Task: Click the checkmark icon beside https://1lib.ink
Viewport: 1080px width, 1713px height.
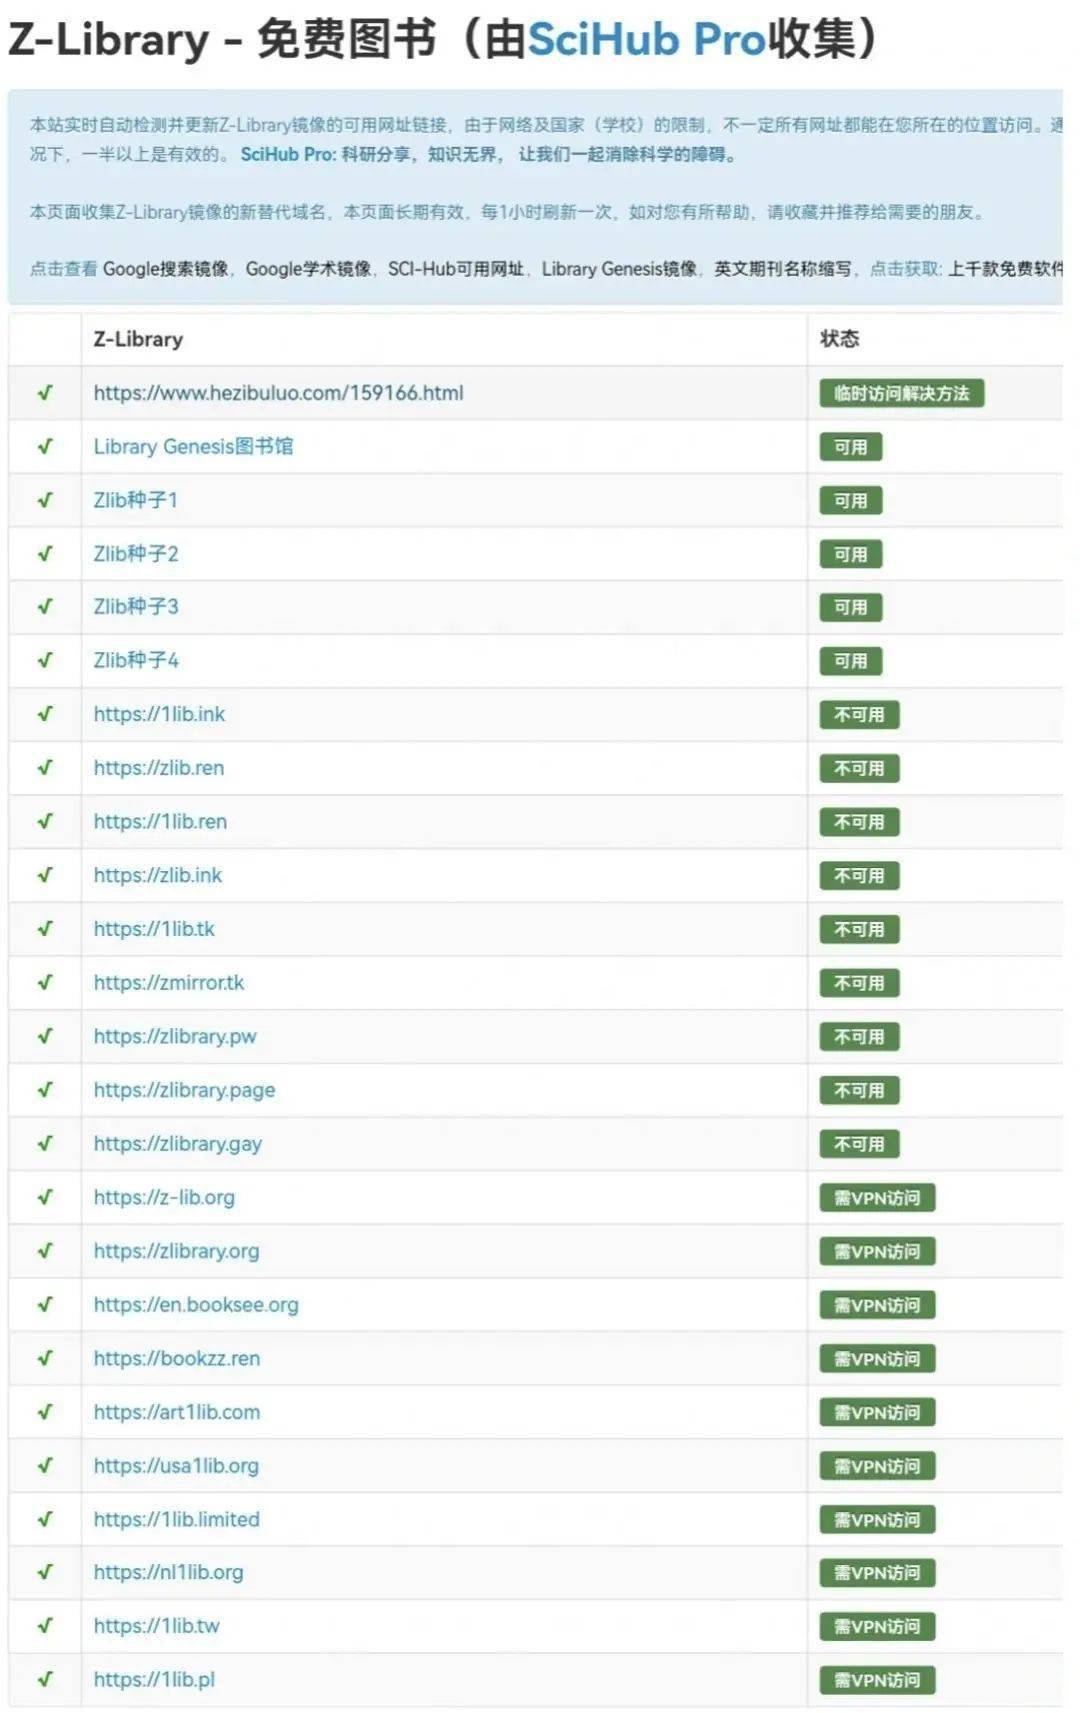Action: point(45,714)
